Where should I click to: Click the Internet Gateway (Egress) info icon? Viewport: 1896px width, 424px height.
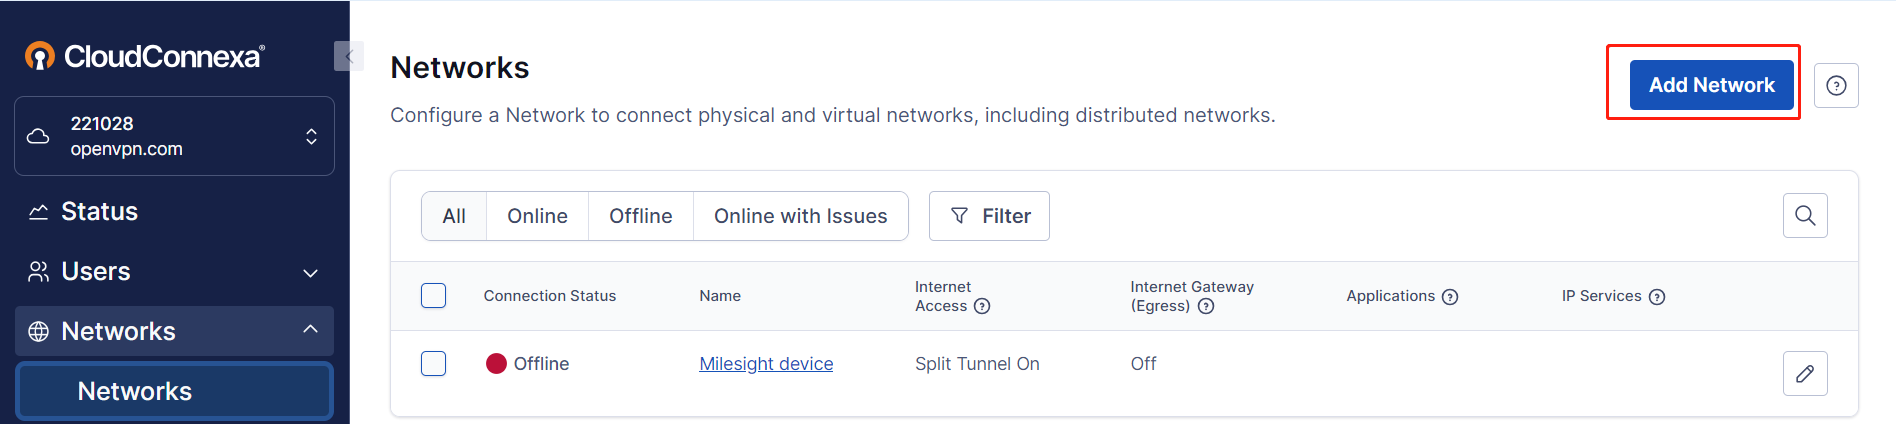coord(1206,306)
